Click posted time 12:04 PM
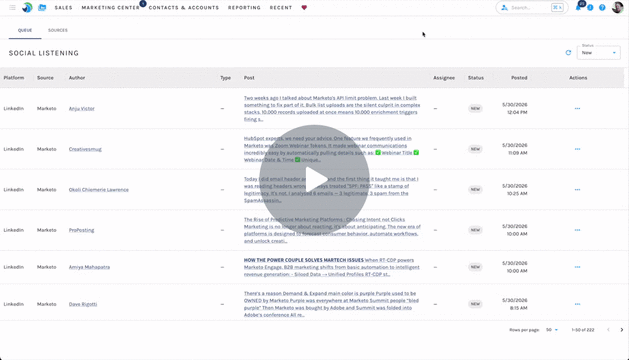Image resolution: width=629 pixels, height=360 pixels. point(517,112)
